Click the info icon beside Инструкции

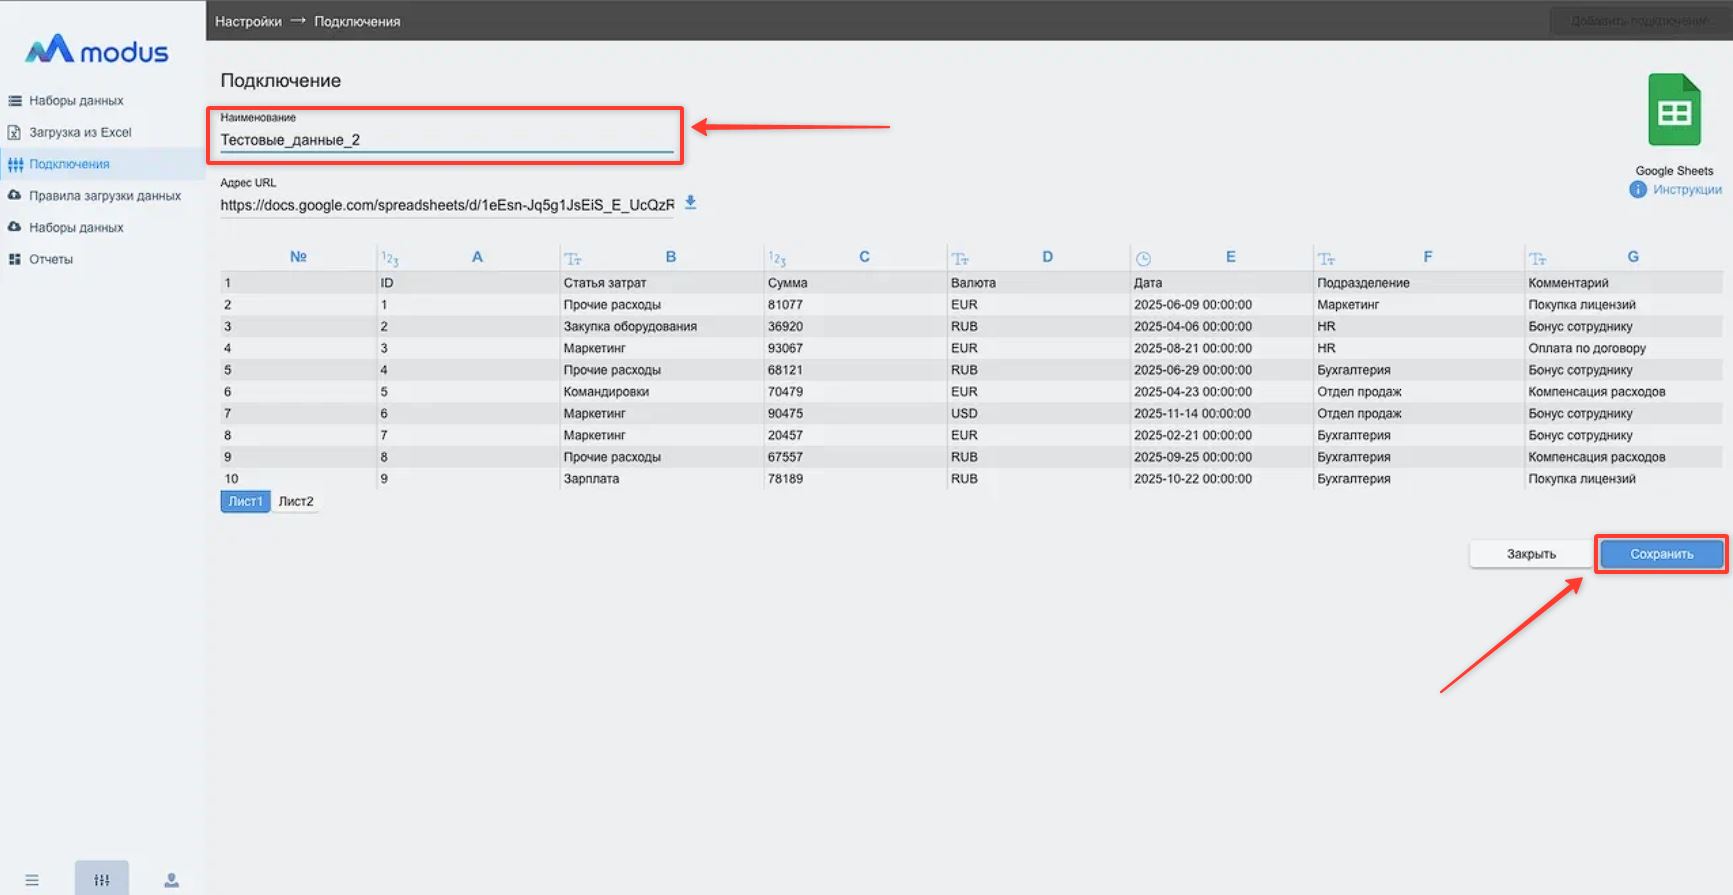[x=1638, y=190]
